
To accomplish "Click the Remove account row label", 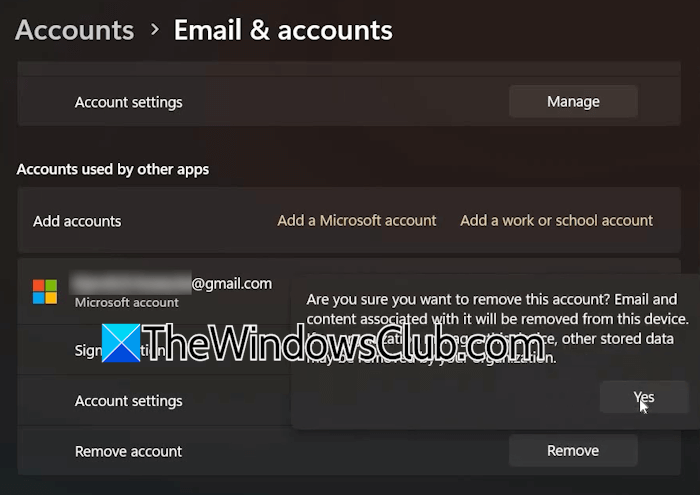I will pos(129,452).
